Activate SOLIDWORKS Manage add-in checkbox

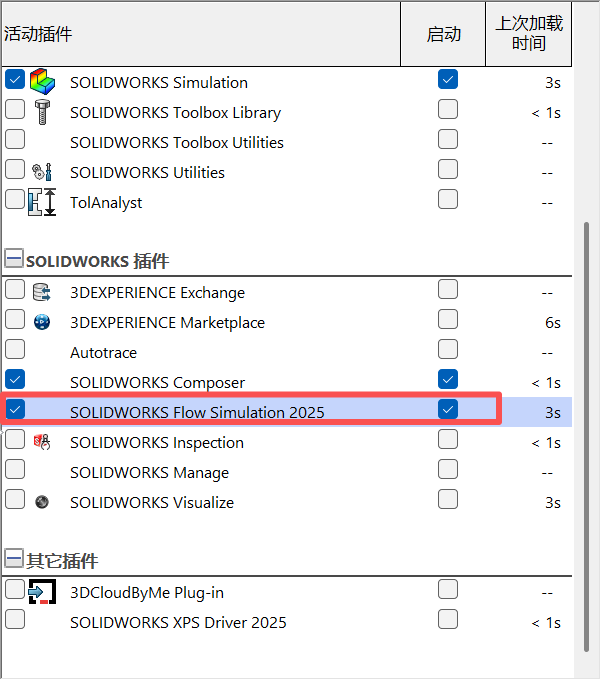pos(15,469)
